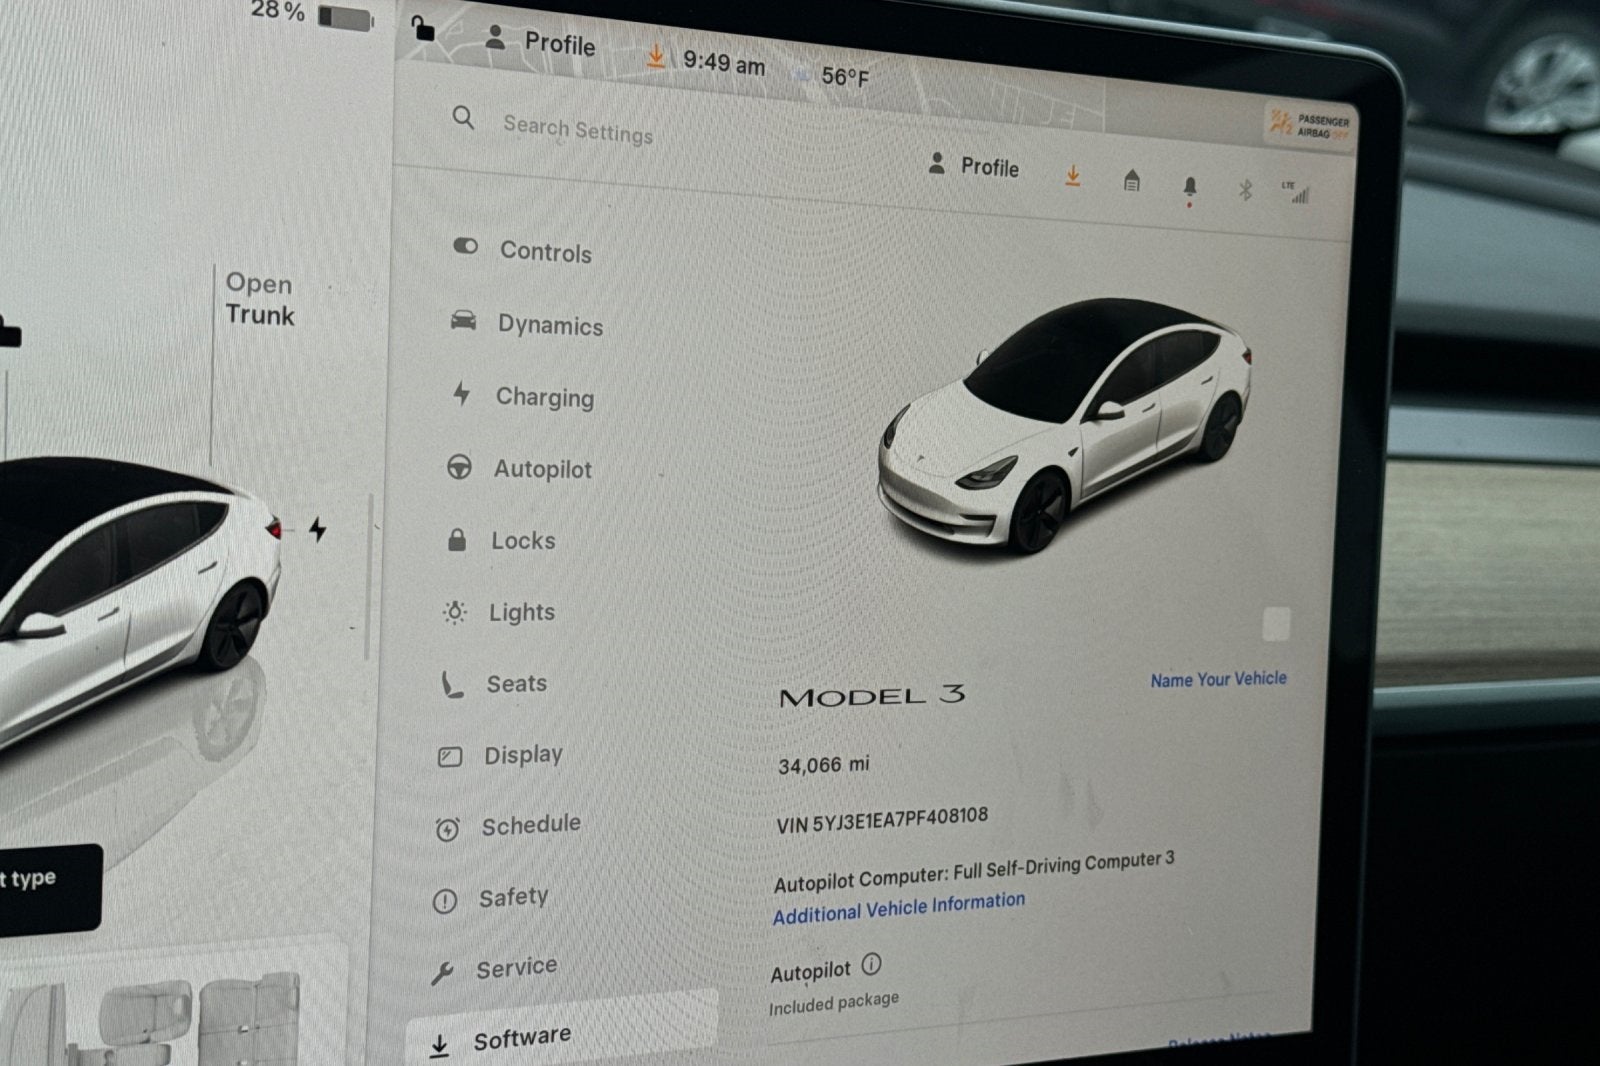Tap the orange software update download icon
Viewport: 1600px width, 1066px height.
(x=1071, y=176)
